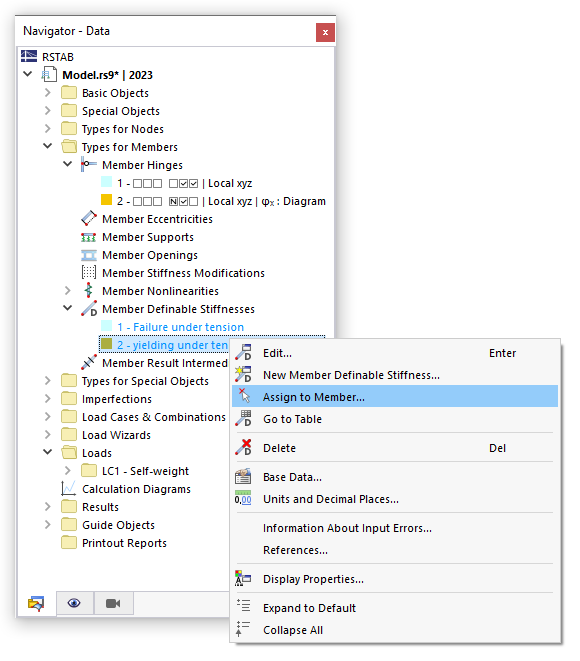Expand the Special Objects folder
The height and width of the screenshot is (661, 580).
[x=48, y=110]
